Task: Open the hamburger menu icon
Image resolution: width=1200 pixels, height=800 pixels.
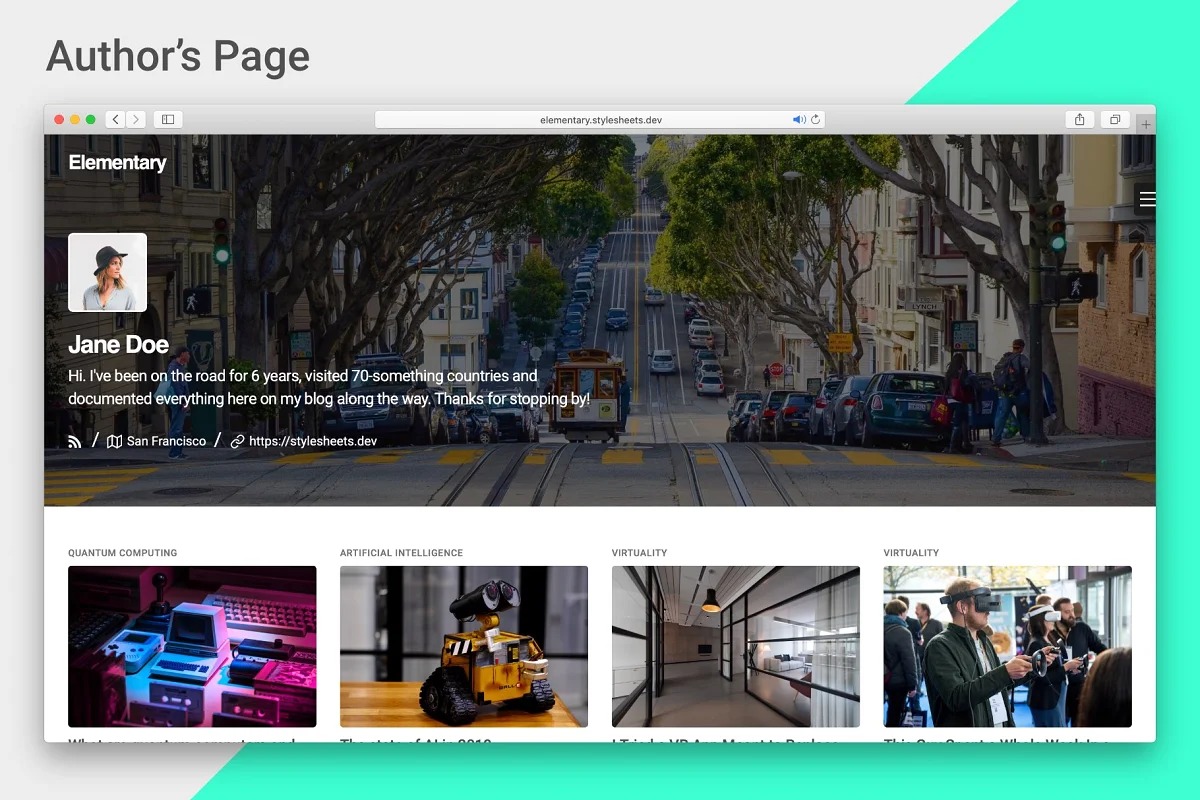Action: [x=1147, y=199]
